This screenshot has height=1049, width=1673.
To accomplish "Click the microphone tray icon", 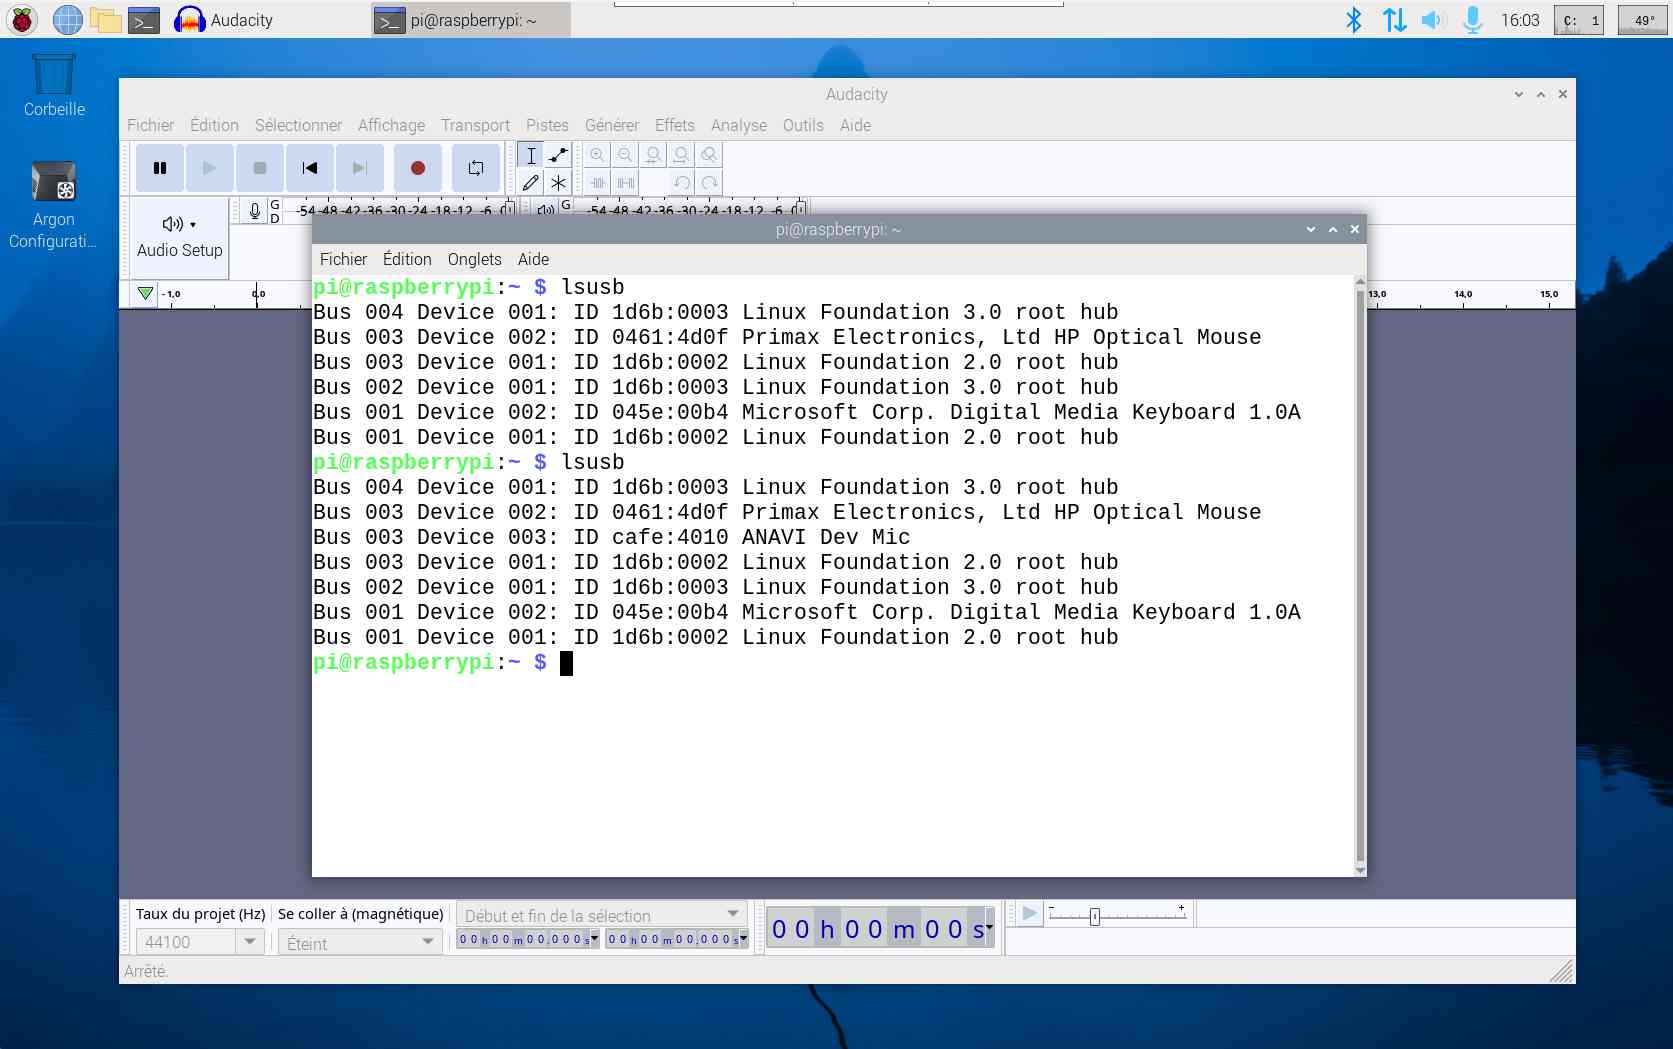I will (x=1472, y=19).
